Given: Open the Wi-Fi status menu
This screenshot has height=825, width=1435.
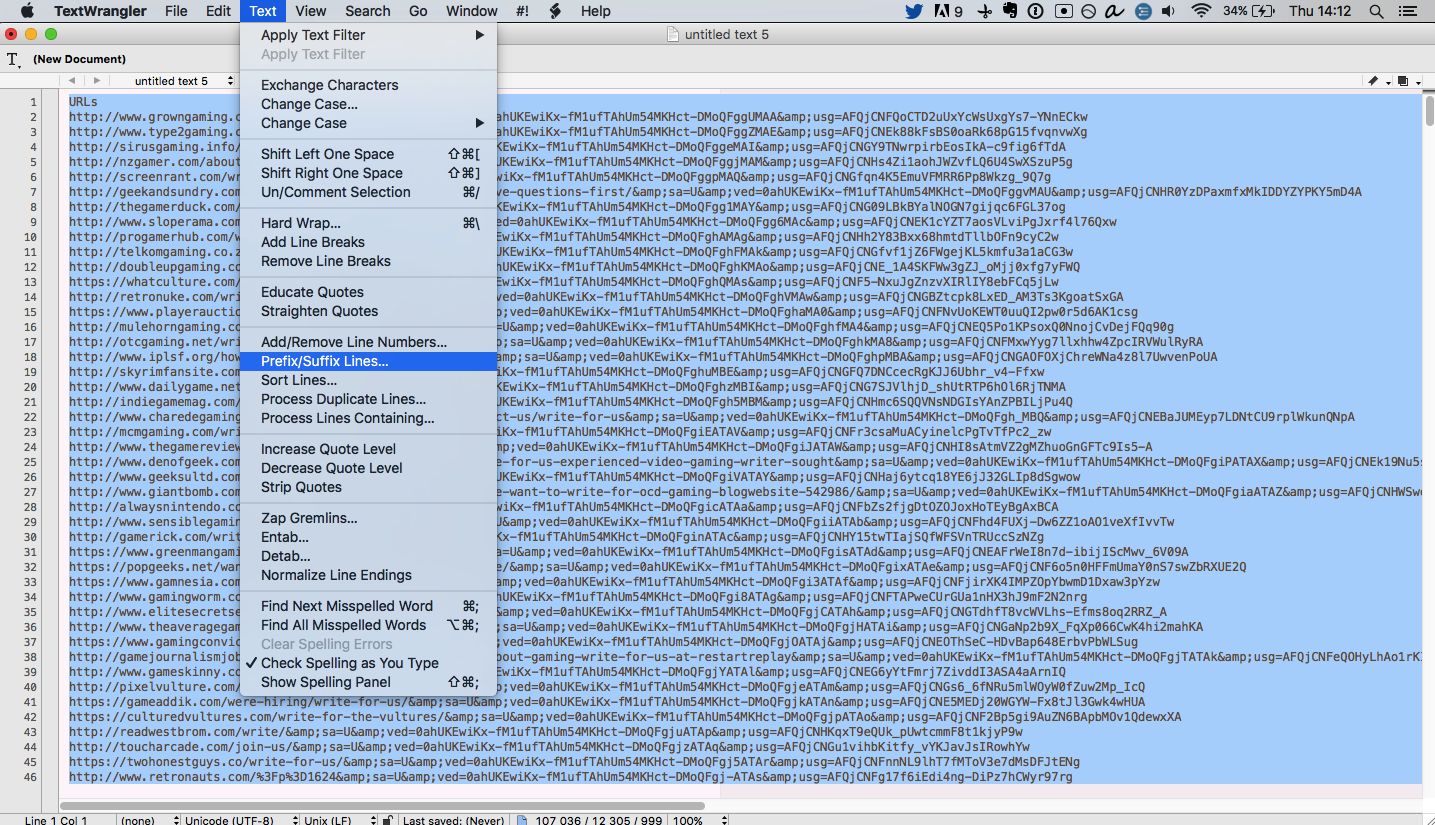Looking at the screenshot, I should pos(1202,11).
